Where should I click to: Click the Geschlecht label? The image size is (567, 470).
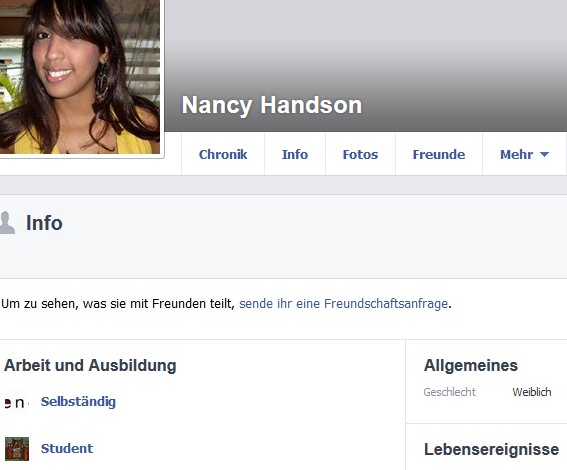tap(449, 392)
